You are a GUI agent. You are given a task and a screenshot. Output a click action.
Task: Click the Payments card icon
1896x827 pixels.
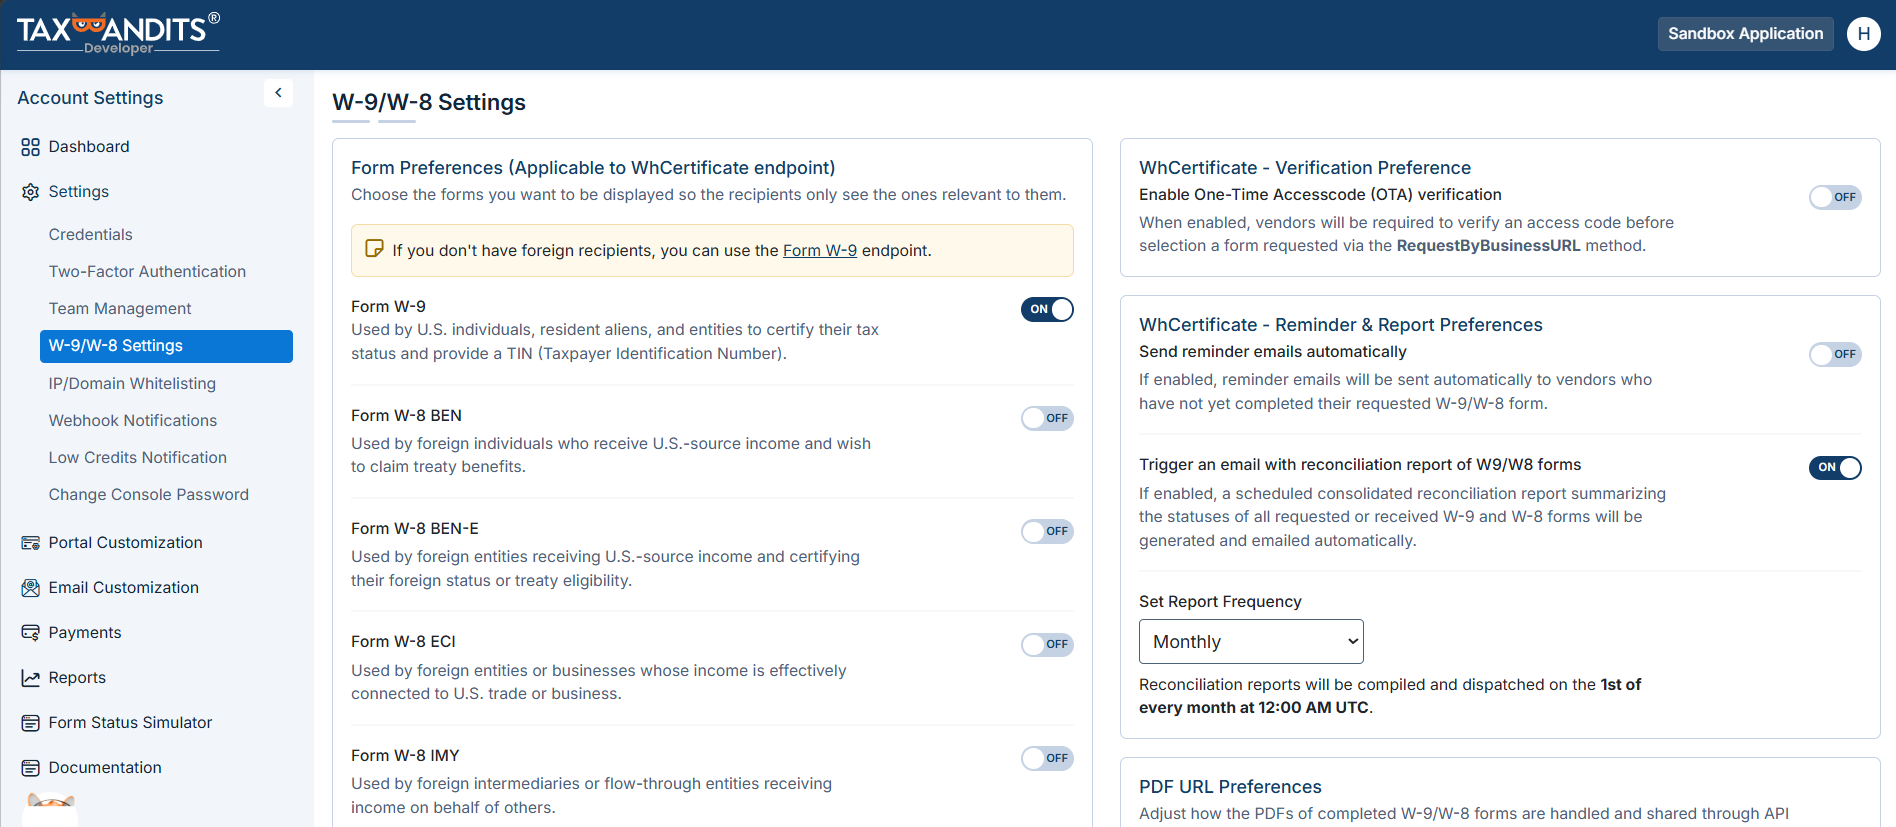(x=31, y=633)
